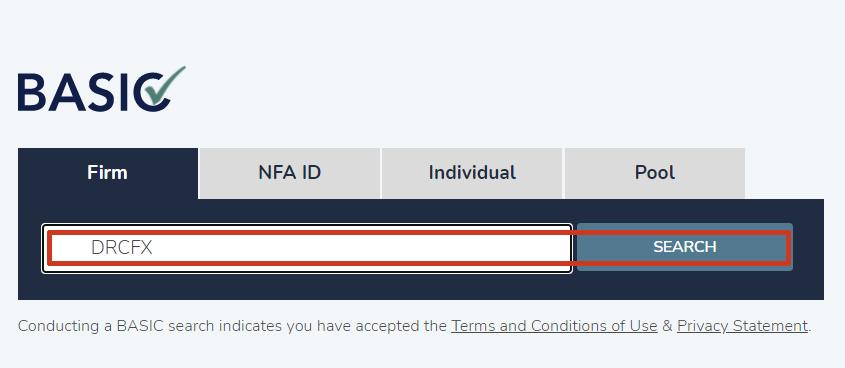Image resolution: width=845 pixels, height=368 pixels.
Task: View the terms of use page
Action: coord(554,326)
